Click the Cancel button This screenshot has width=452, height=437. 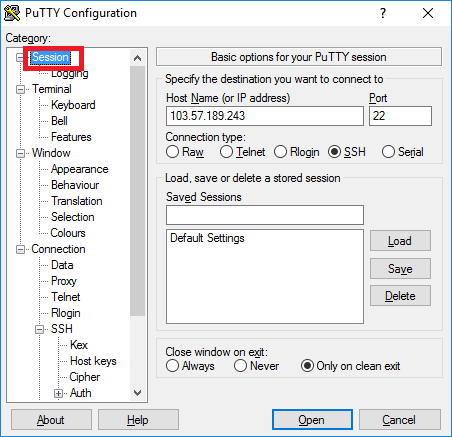pyautogui.click(x=400, y=420)
